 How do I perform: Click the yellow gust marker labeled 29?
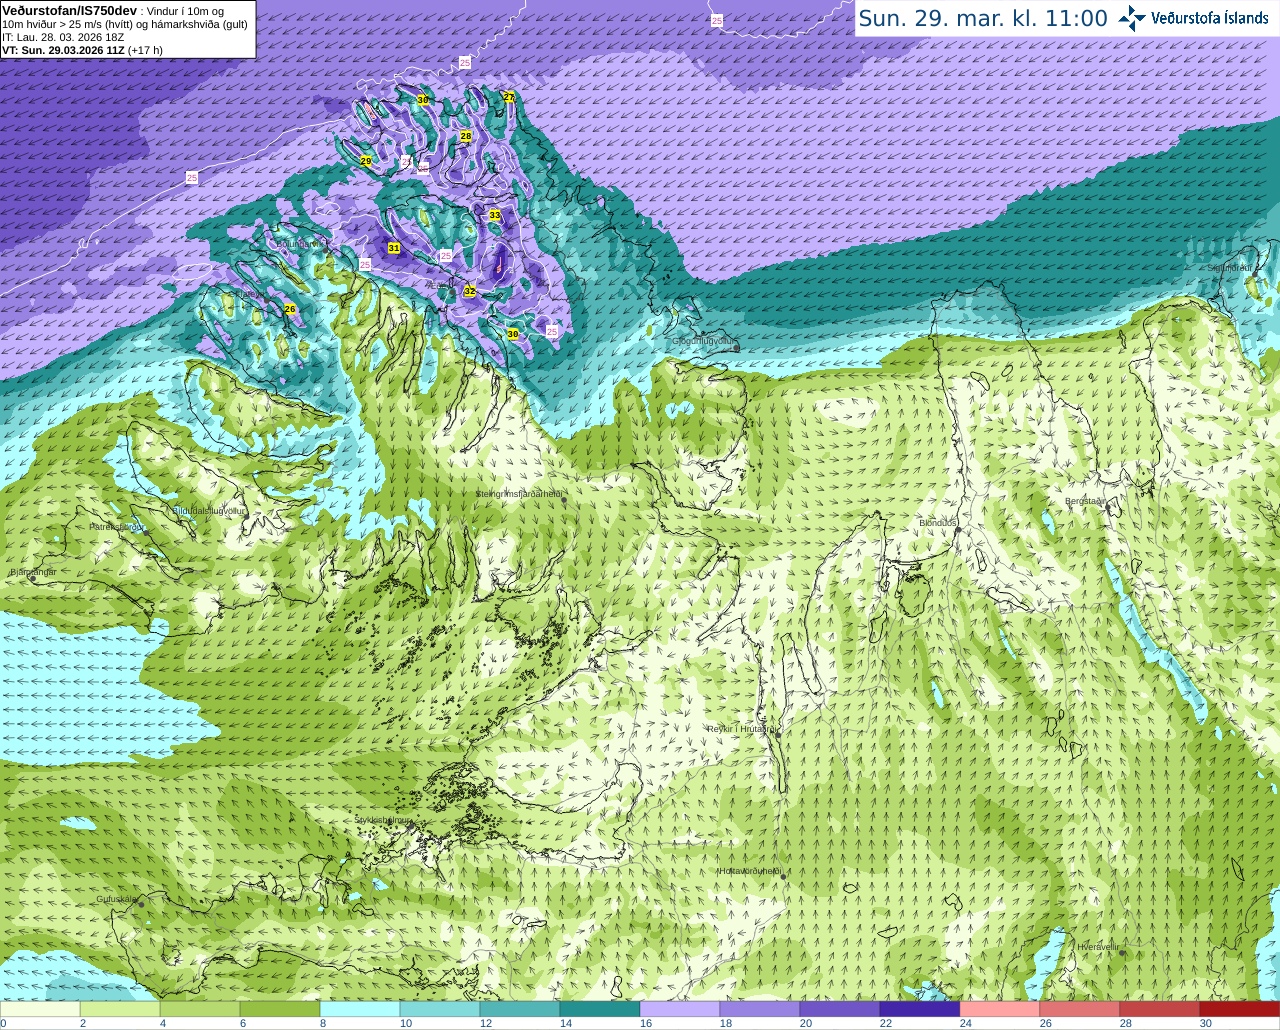tap(366, 161)
